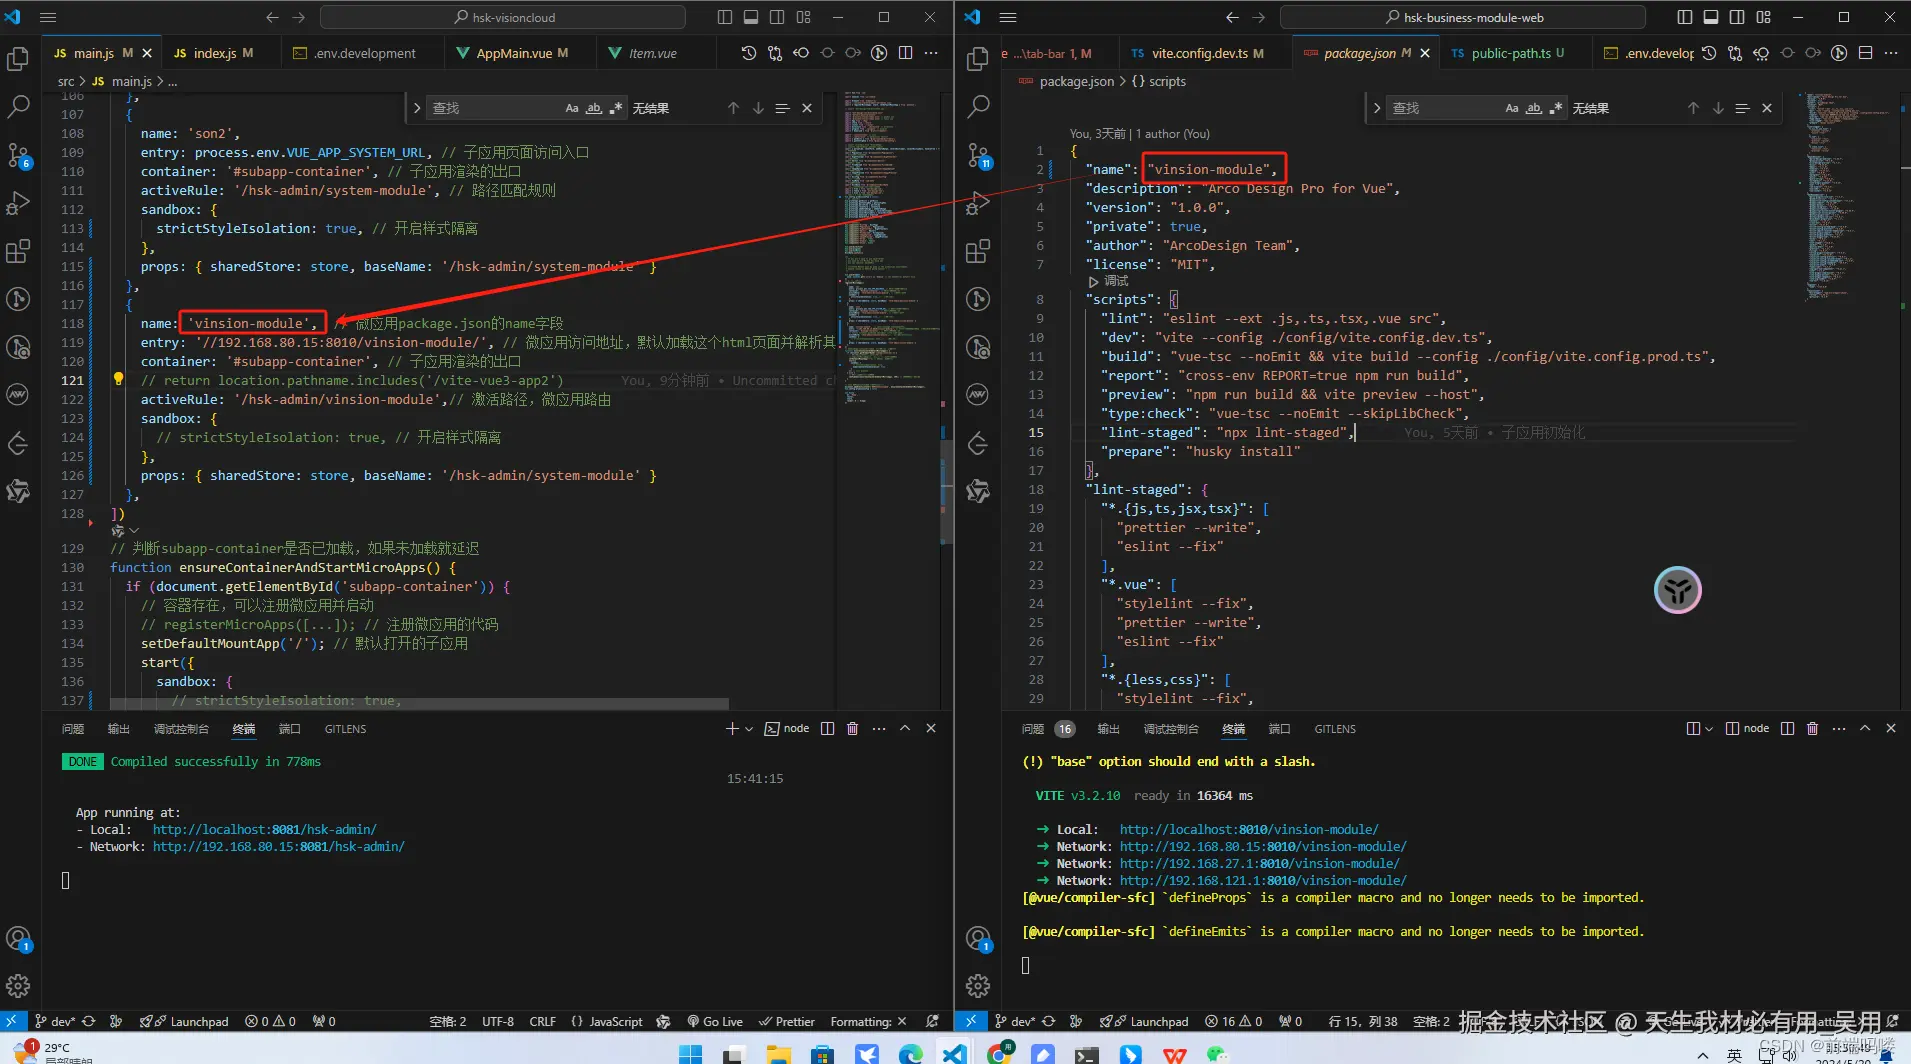Viewport: 1911px width, 1064px height.
Task: Open Source Control view in left window
Action: (18, 155)
